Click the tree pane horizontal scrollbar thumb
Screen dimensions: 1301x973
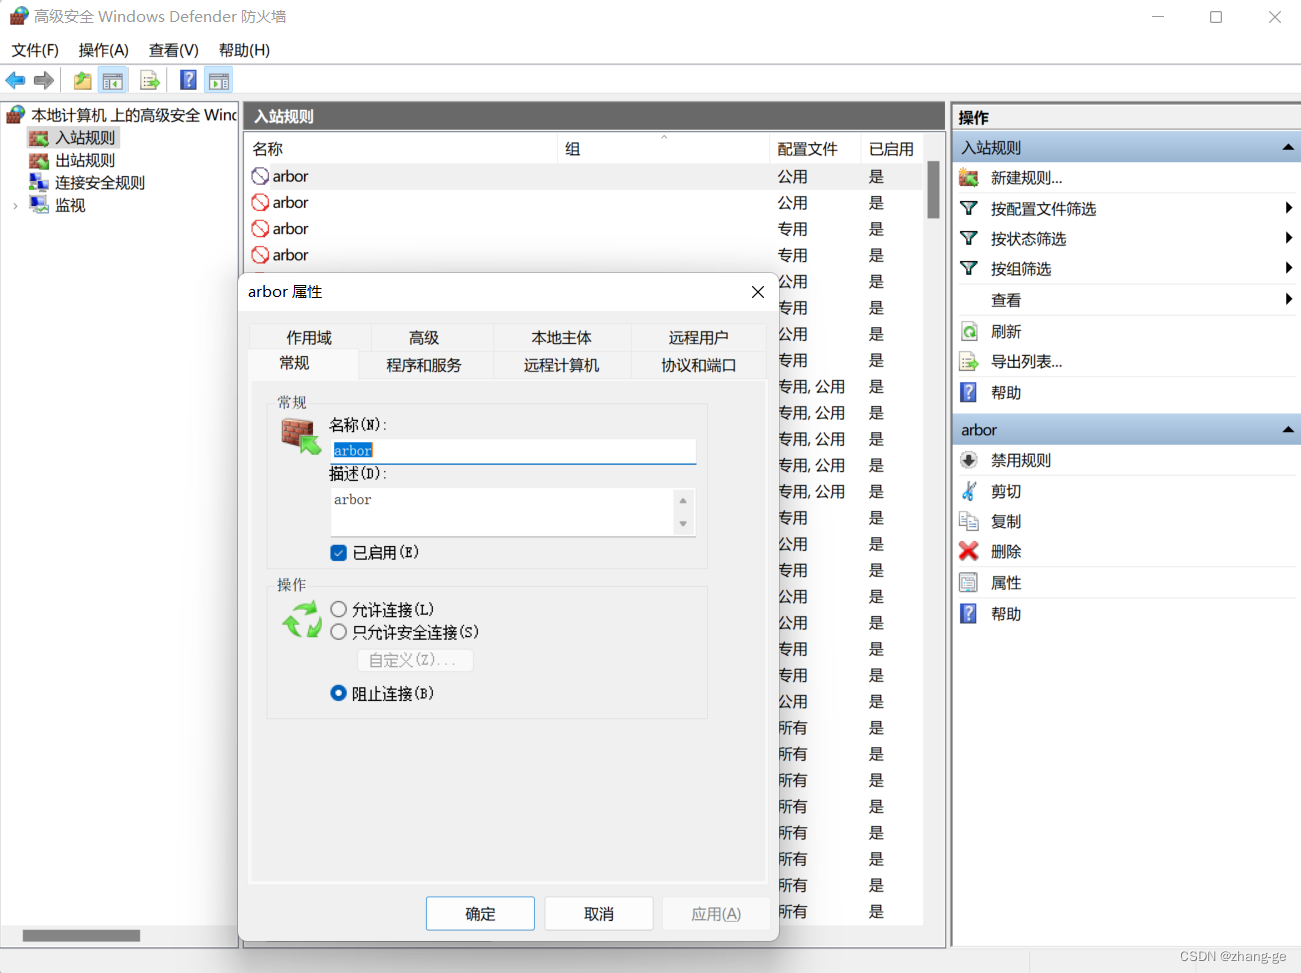[x=81, y=936]
